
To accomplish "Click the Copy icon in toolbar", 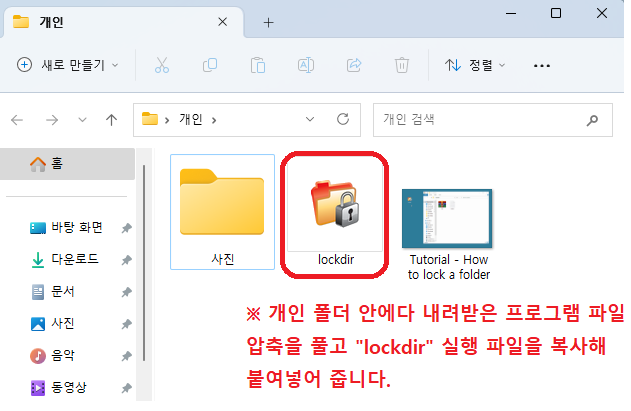I will click(210, 65).
